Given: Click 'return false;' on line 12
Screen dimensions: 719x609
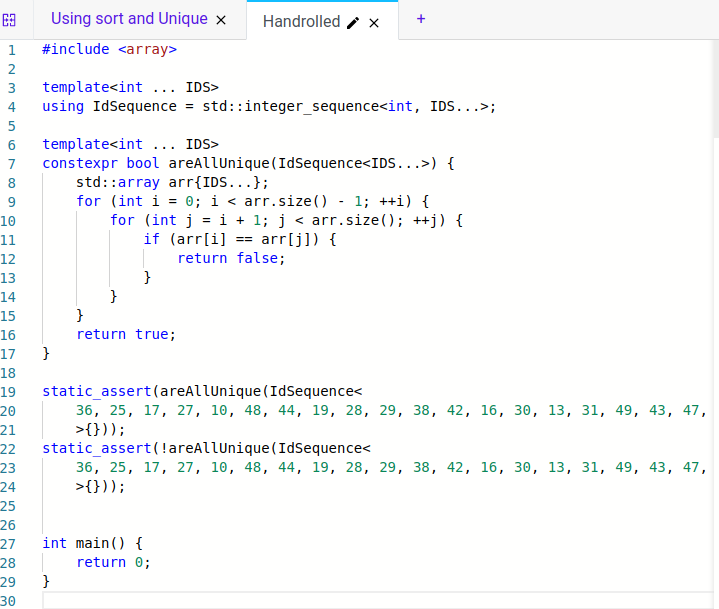Looking at the screenshot, I should [x=231, y=258].
